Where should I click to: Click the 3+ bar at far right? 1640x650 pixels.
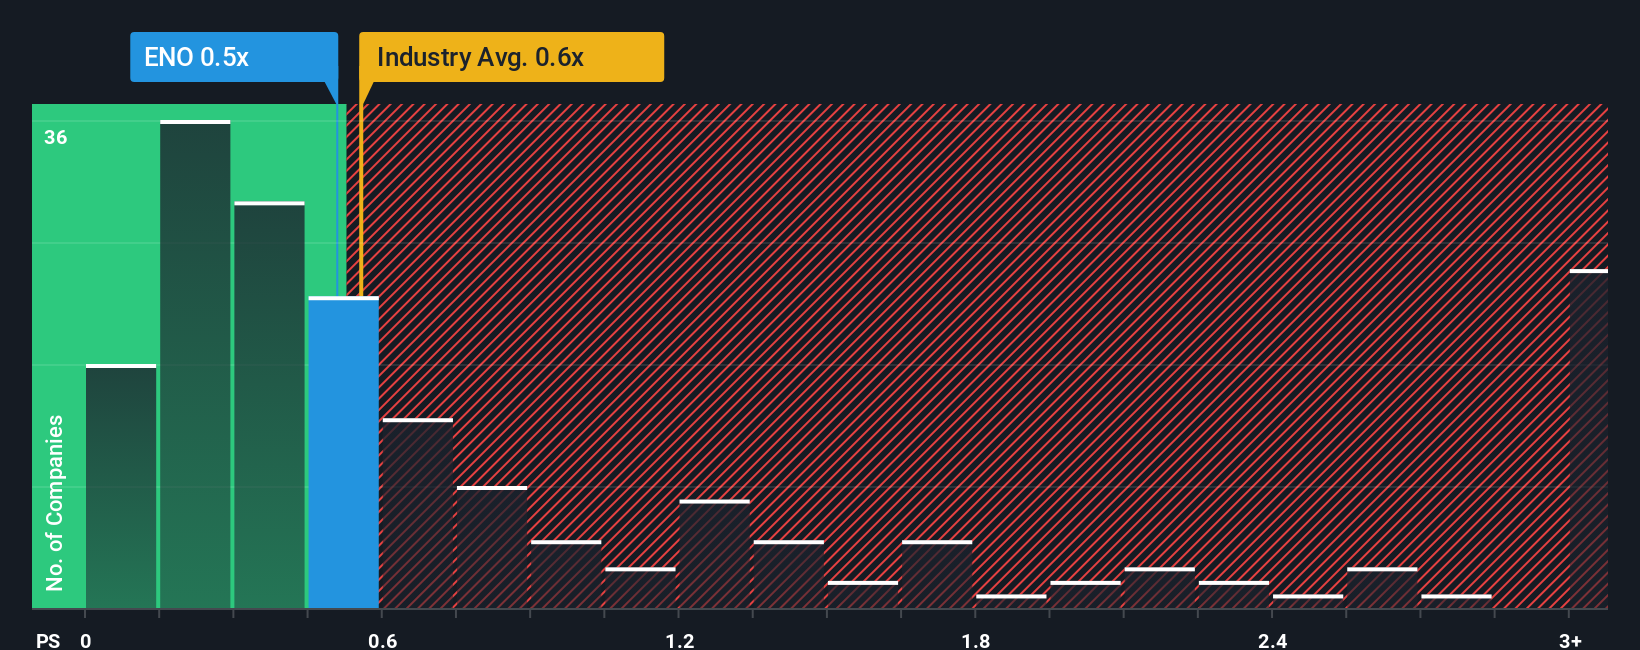(x=1589, y=439)
